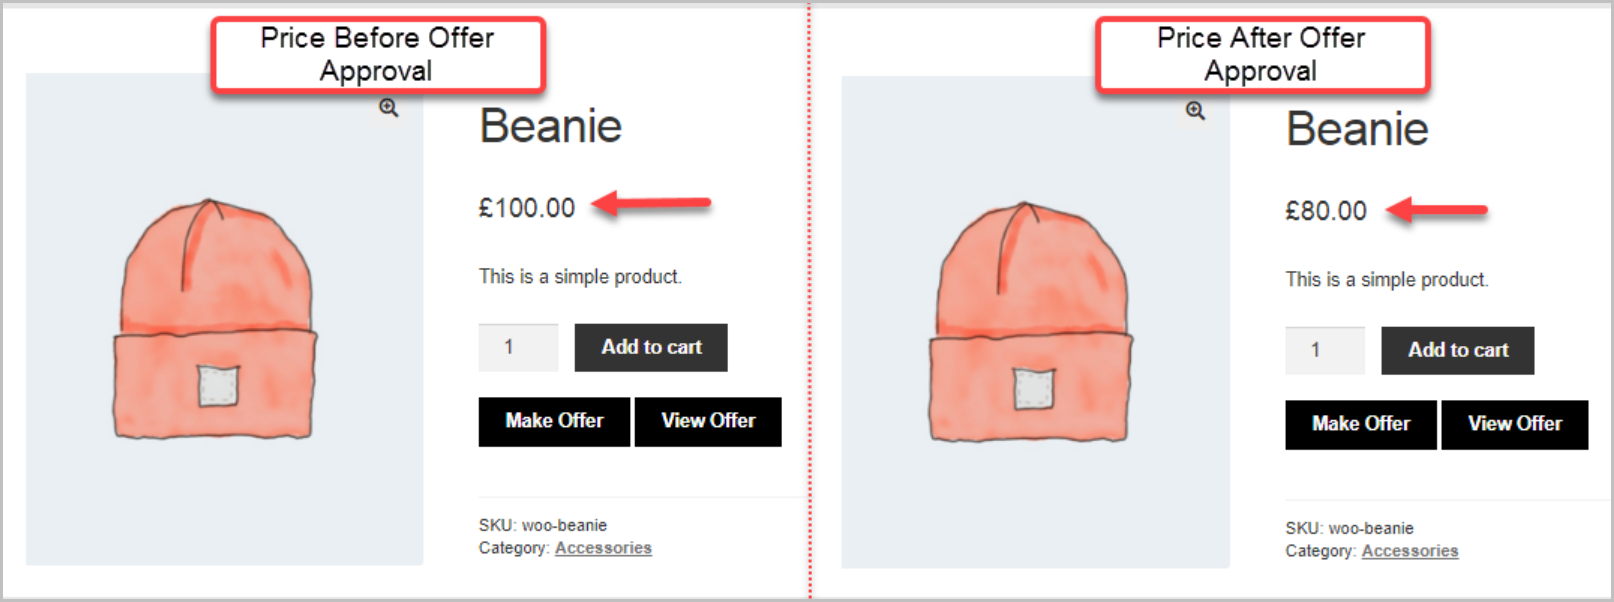Click the £100.00 price text
The height and width of the screenshot is (602, 1614).
pyautogui.click(x=525, y=207)
